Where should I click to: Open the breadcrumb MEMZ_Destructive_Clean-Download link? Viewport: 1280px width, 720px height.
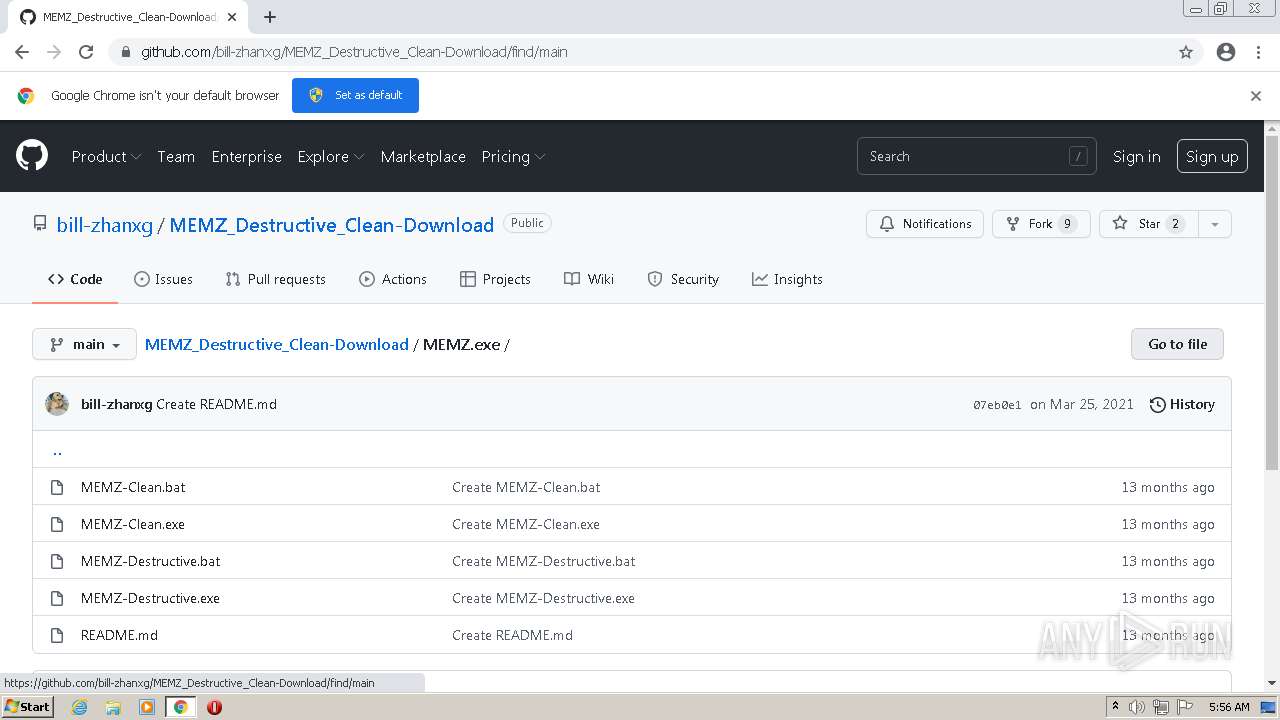pyautogui.click(x=277, y=344)
